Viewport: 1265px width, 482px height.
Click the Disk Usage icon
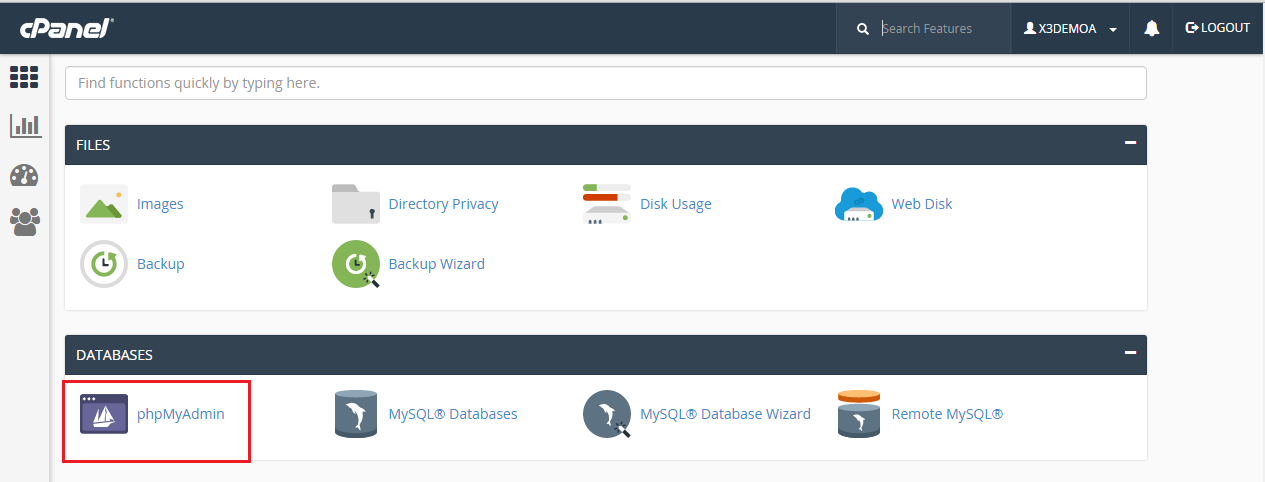607,204
